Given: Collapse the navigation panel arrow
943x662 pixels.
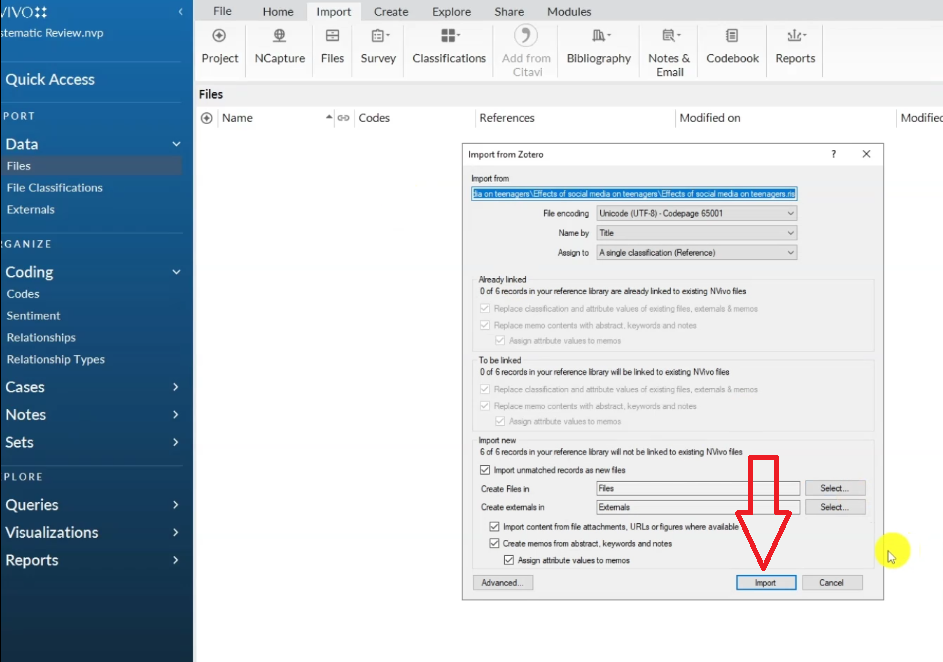Looking at the screenshot, I should click(x=180, y=11).
